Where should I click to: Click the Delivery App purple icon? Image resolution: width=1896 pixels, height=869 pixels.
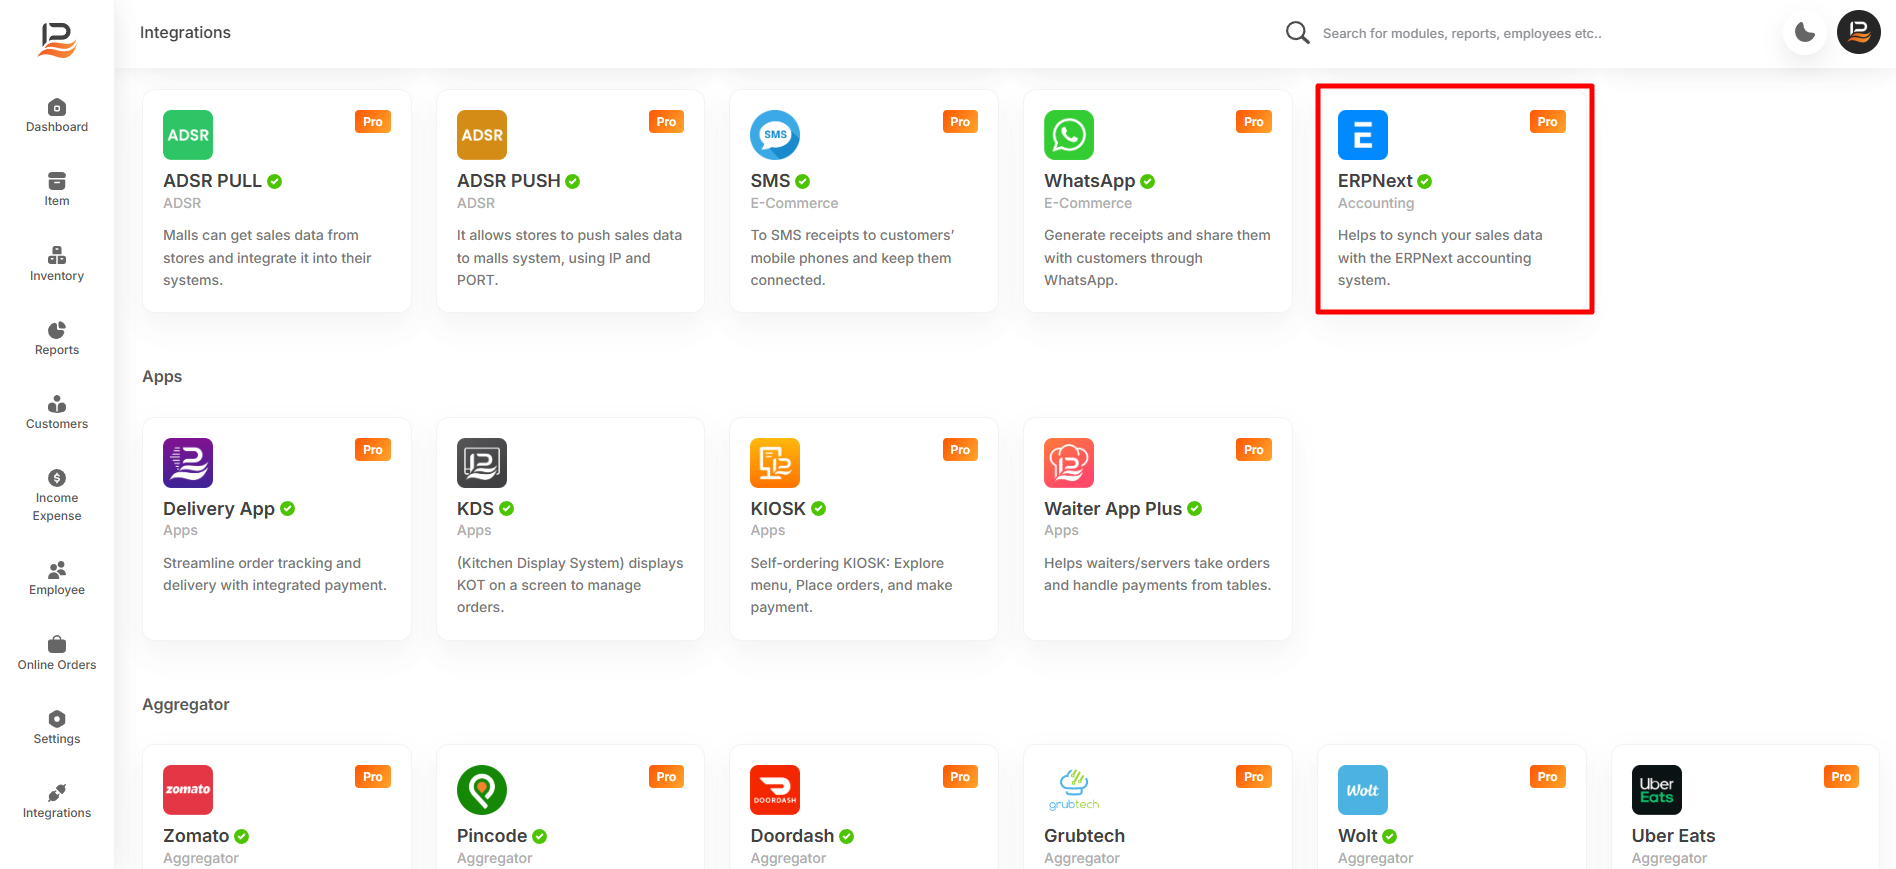pyautogui.click(x=188, y=463)
